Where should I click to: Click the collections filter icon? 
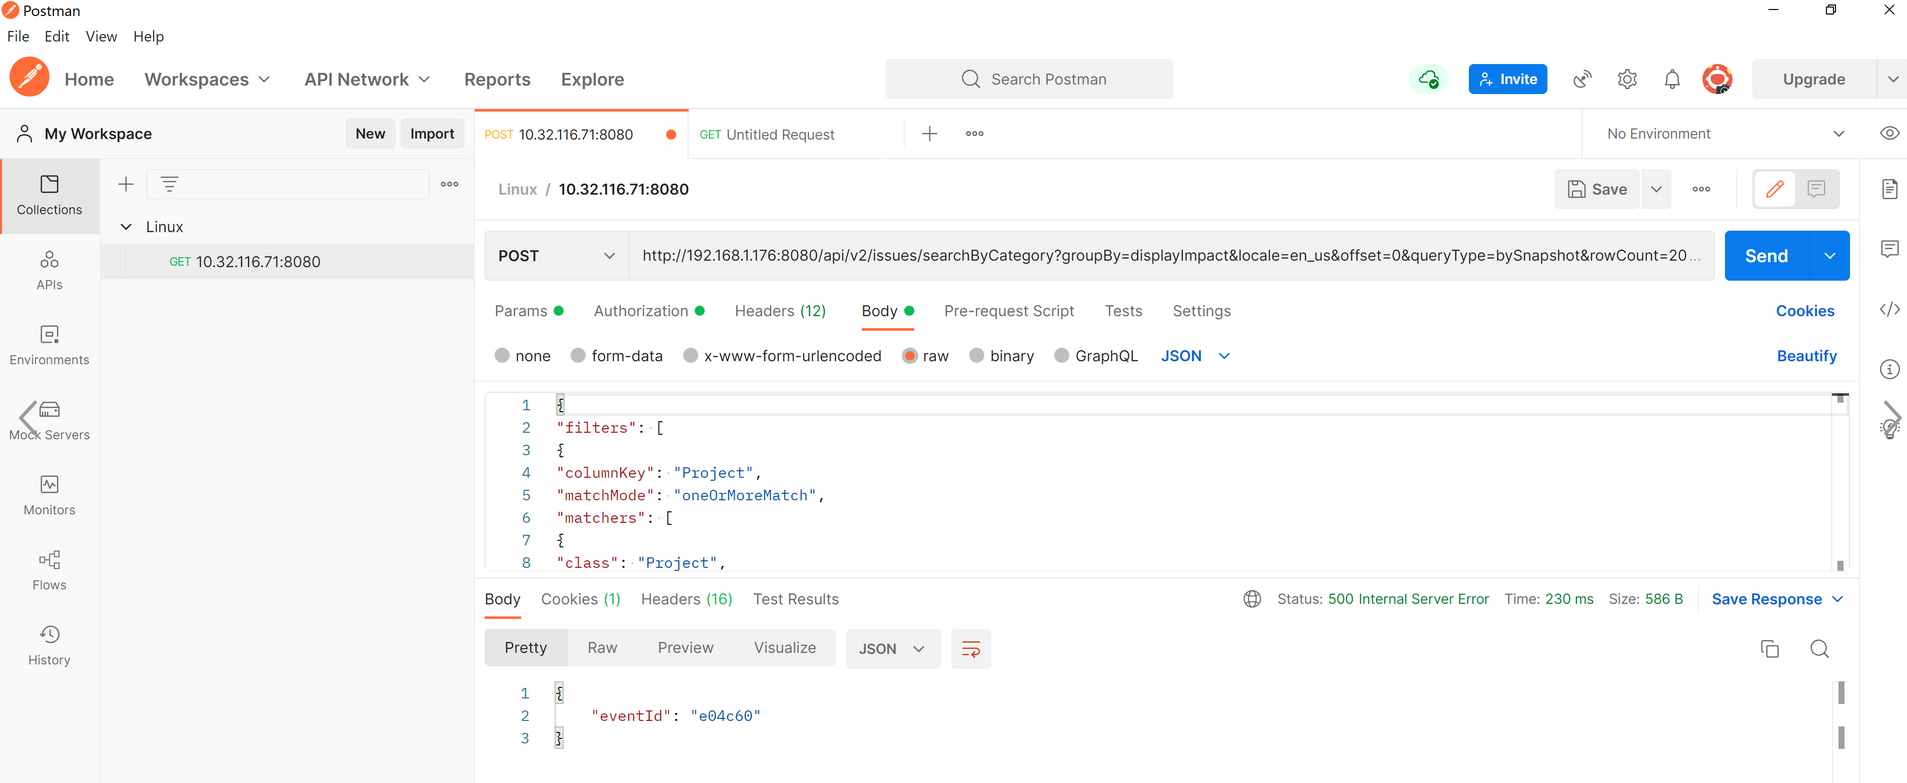169,184
